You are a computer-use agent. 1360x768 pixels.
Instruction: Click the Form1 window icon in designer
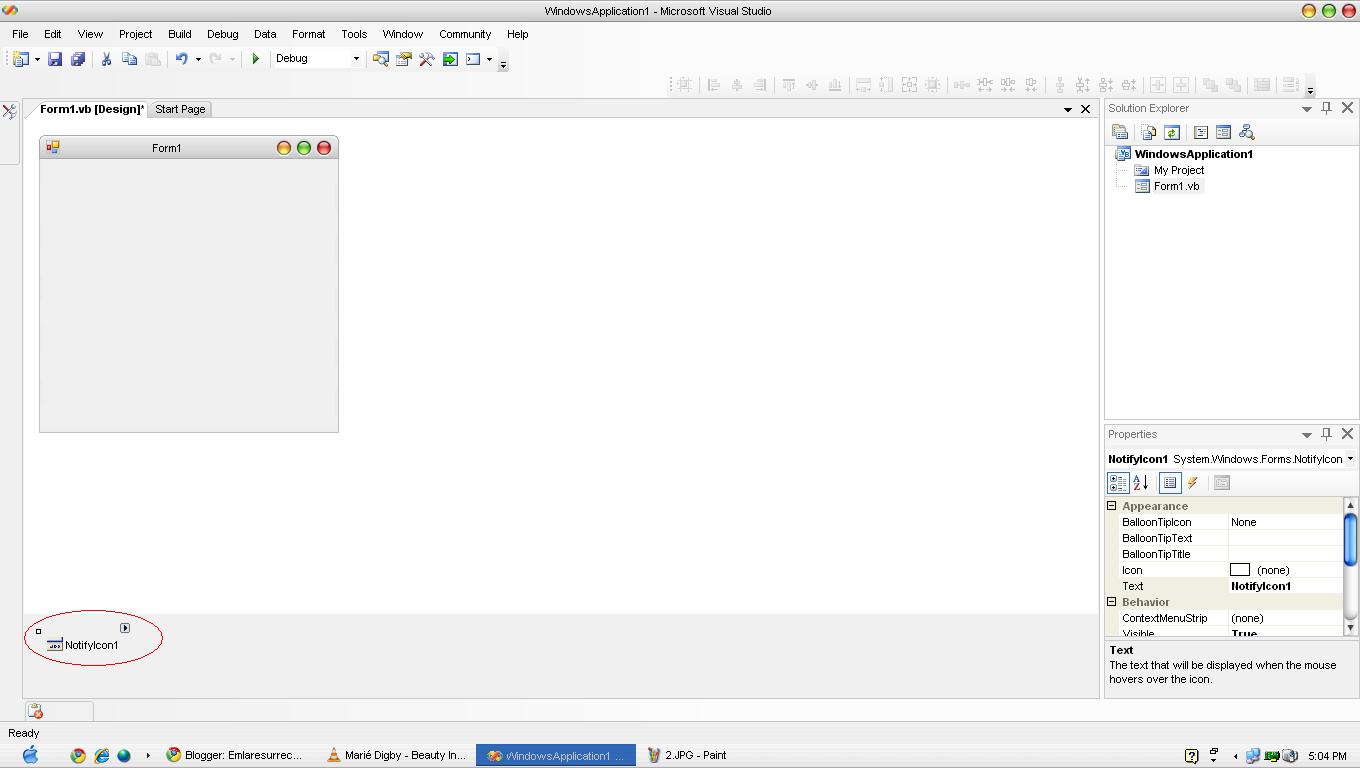tap(53, 148)
